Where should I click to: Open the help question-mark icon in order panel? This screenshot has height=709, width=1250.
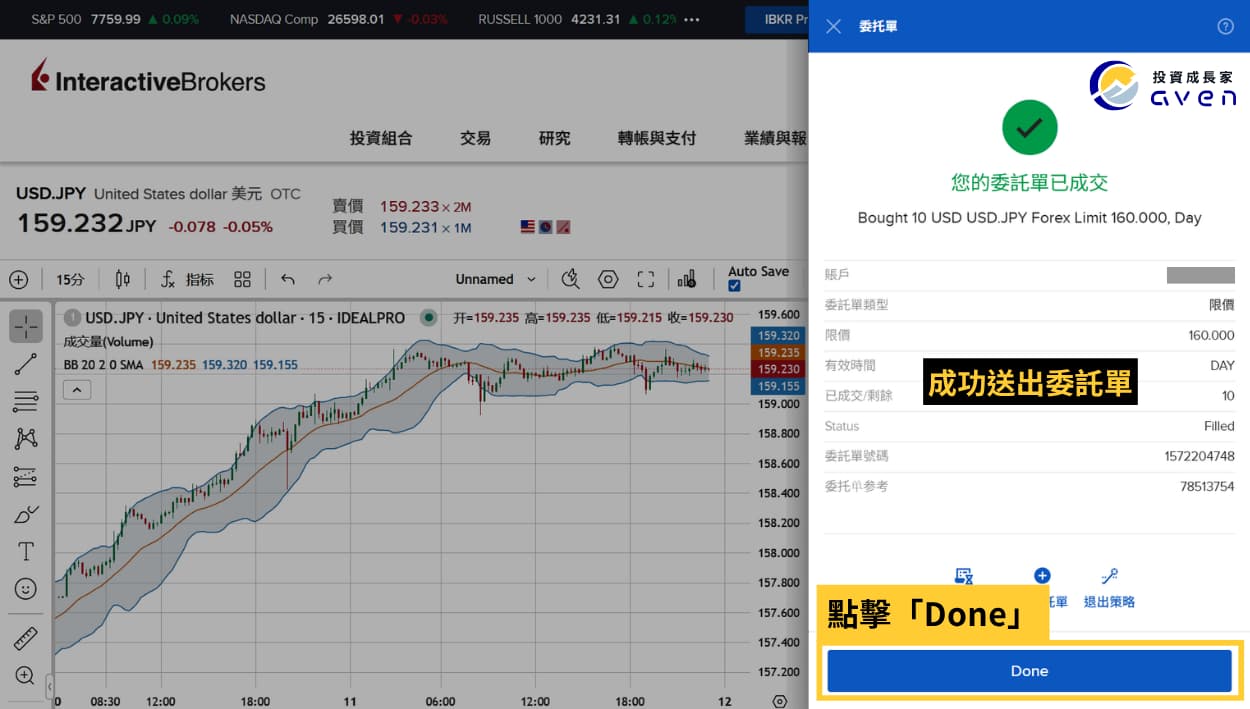[1225, 27]
